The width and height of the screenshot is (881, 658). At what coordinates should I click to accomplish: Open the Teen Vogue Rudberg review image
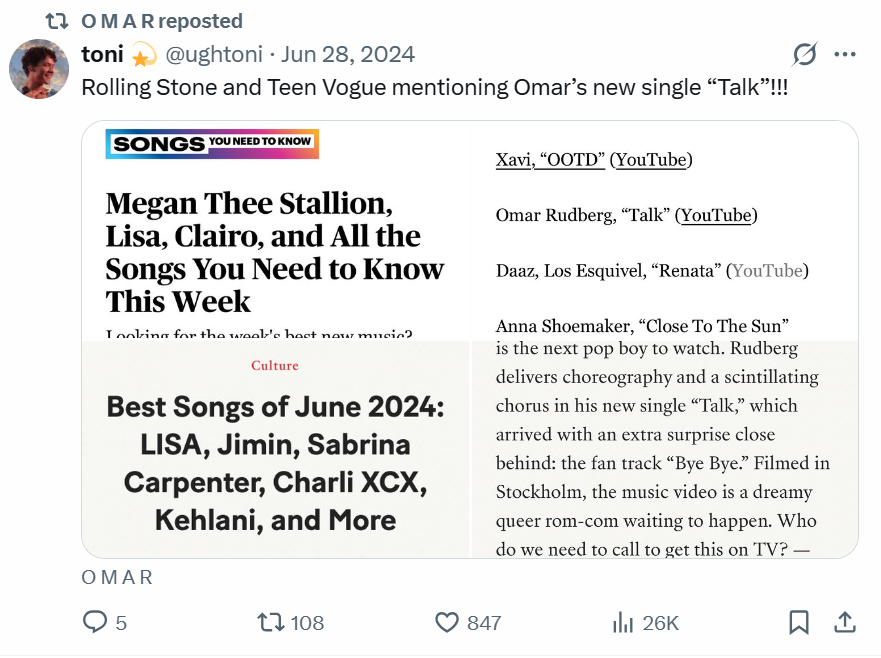(664, 450)
